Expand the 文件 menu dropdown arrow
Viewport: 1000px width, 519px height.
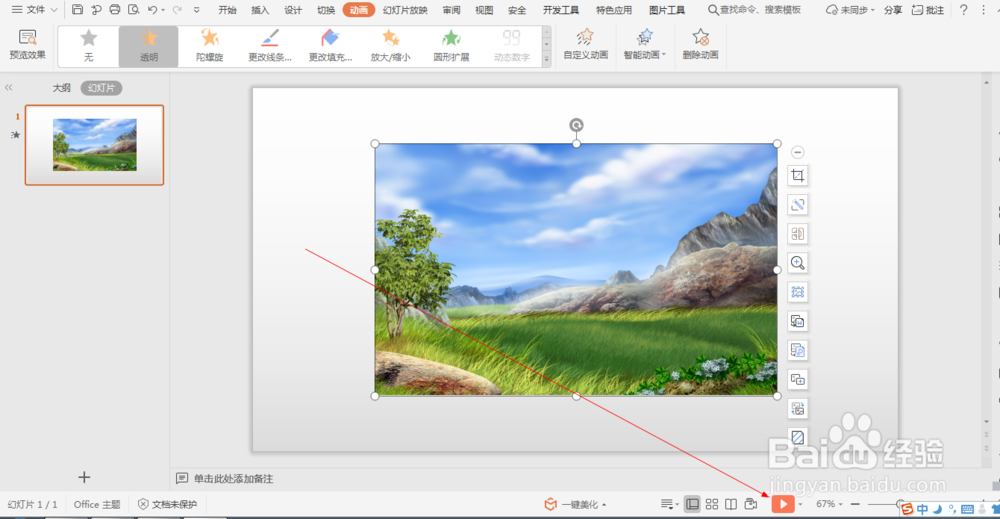pos(54,10)
